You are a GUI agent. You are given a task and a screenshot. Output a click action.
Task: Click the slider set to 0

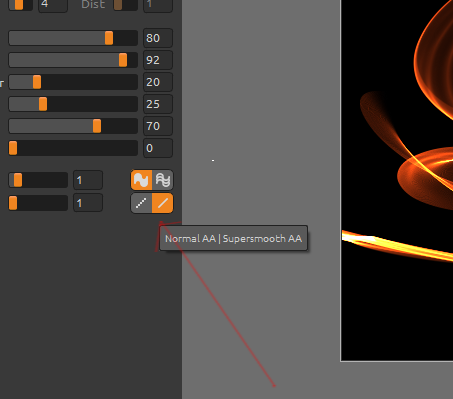tap(73, 148)
